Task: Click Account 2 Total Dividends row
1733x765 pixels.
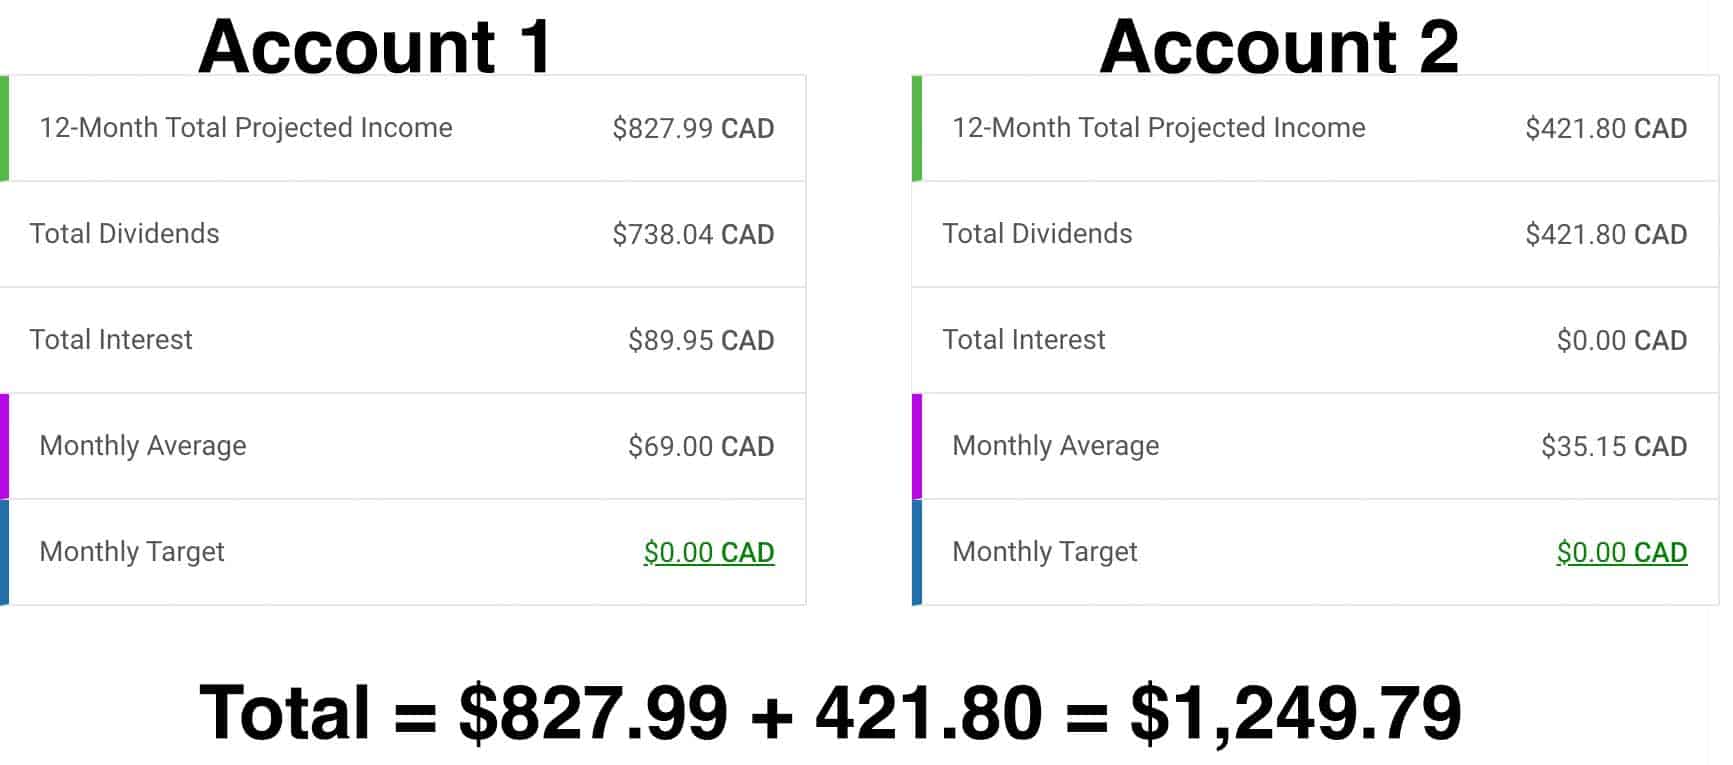Action: pyautogui.click(x=1314, y=234)
